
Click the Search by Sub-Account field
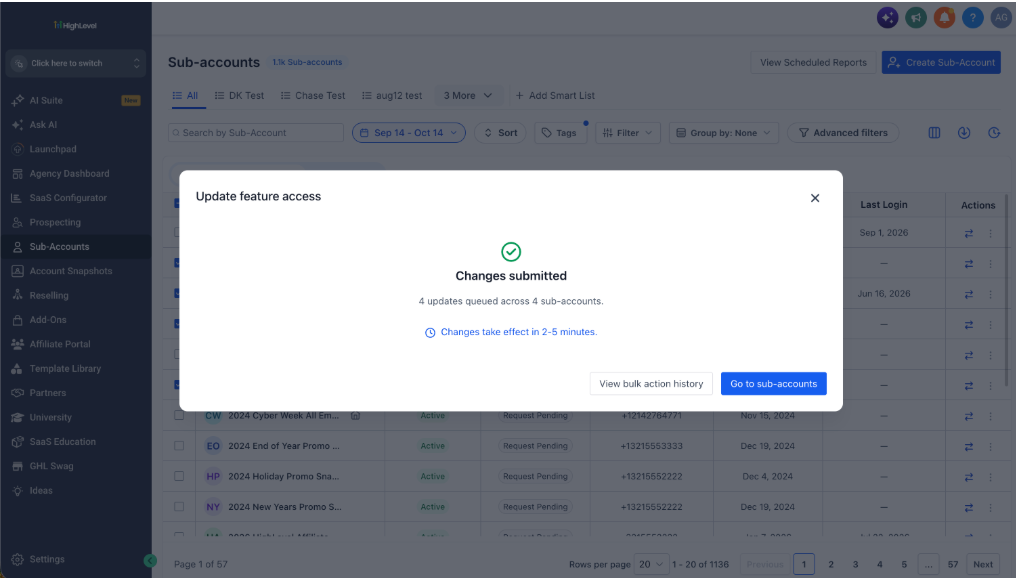256,133
